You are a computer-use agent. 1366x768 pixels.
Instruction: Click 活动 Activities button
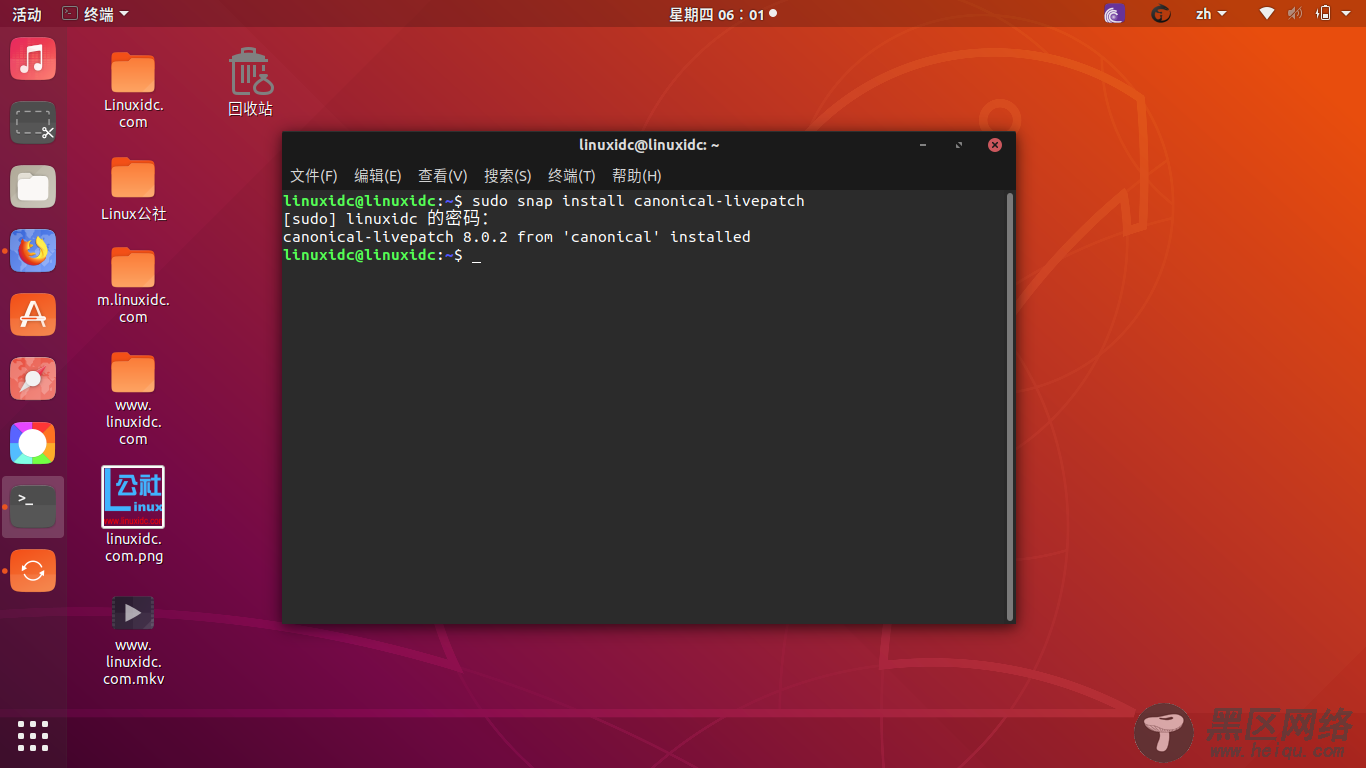point(27,14)
